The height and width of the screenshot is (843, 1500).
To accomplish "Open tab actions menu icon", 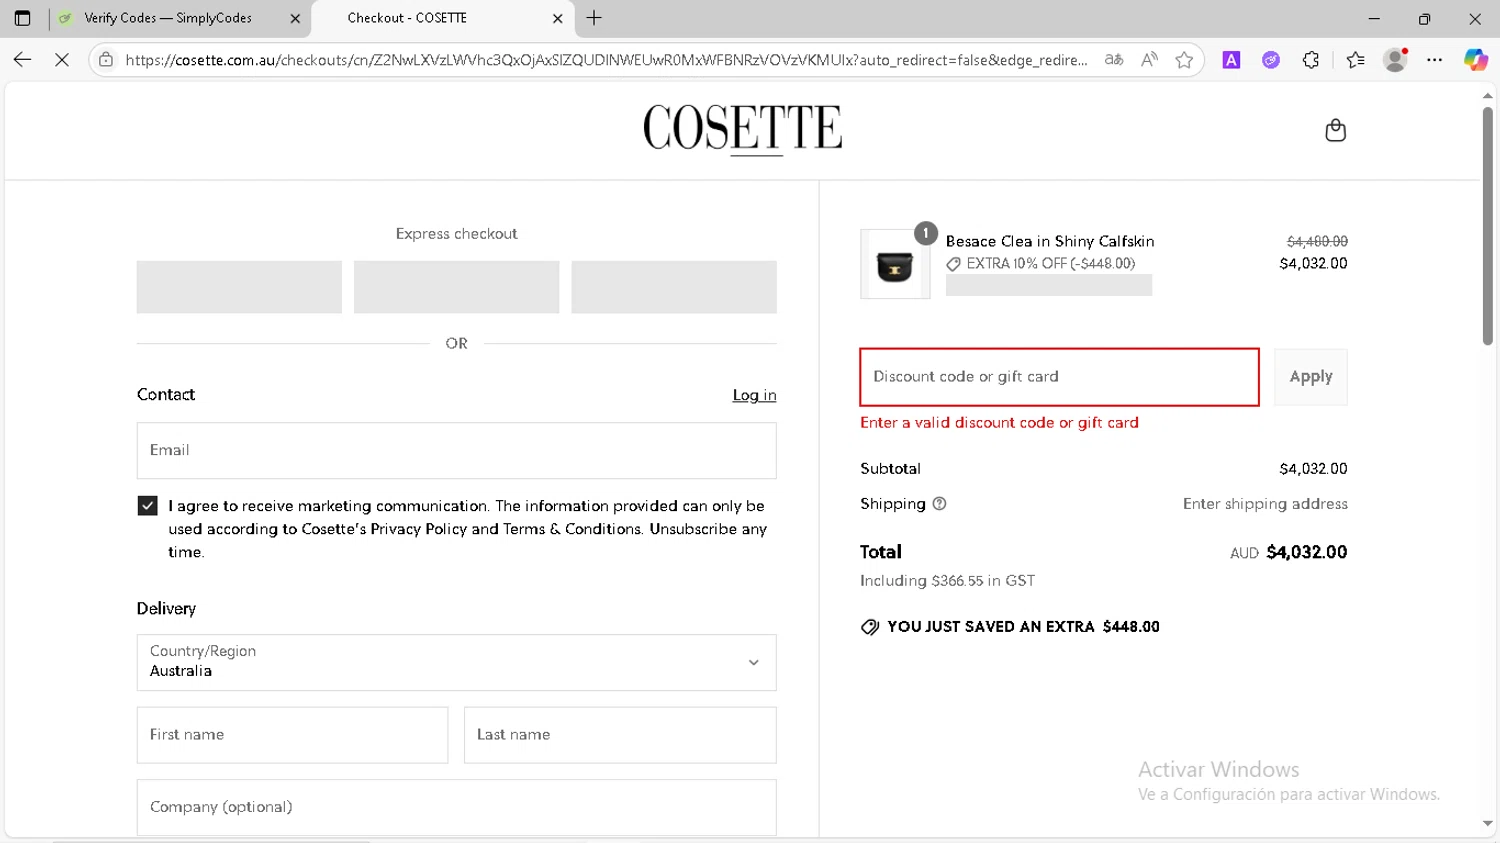I will (x=22, y=18).
